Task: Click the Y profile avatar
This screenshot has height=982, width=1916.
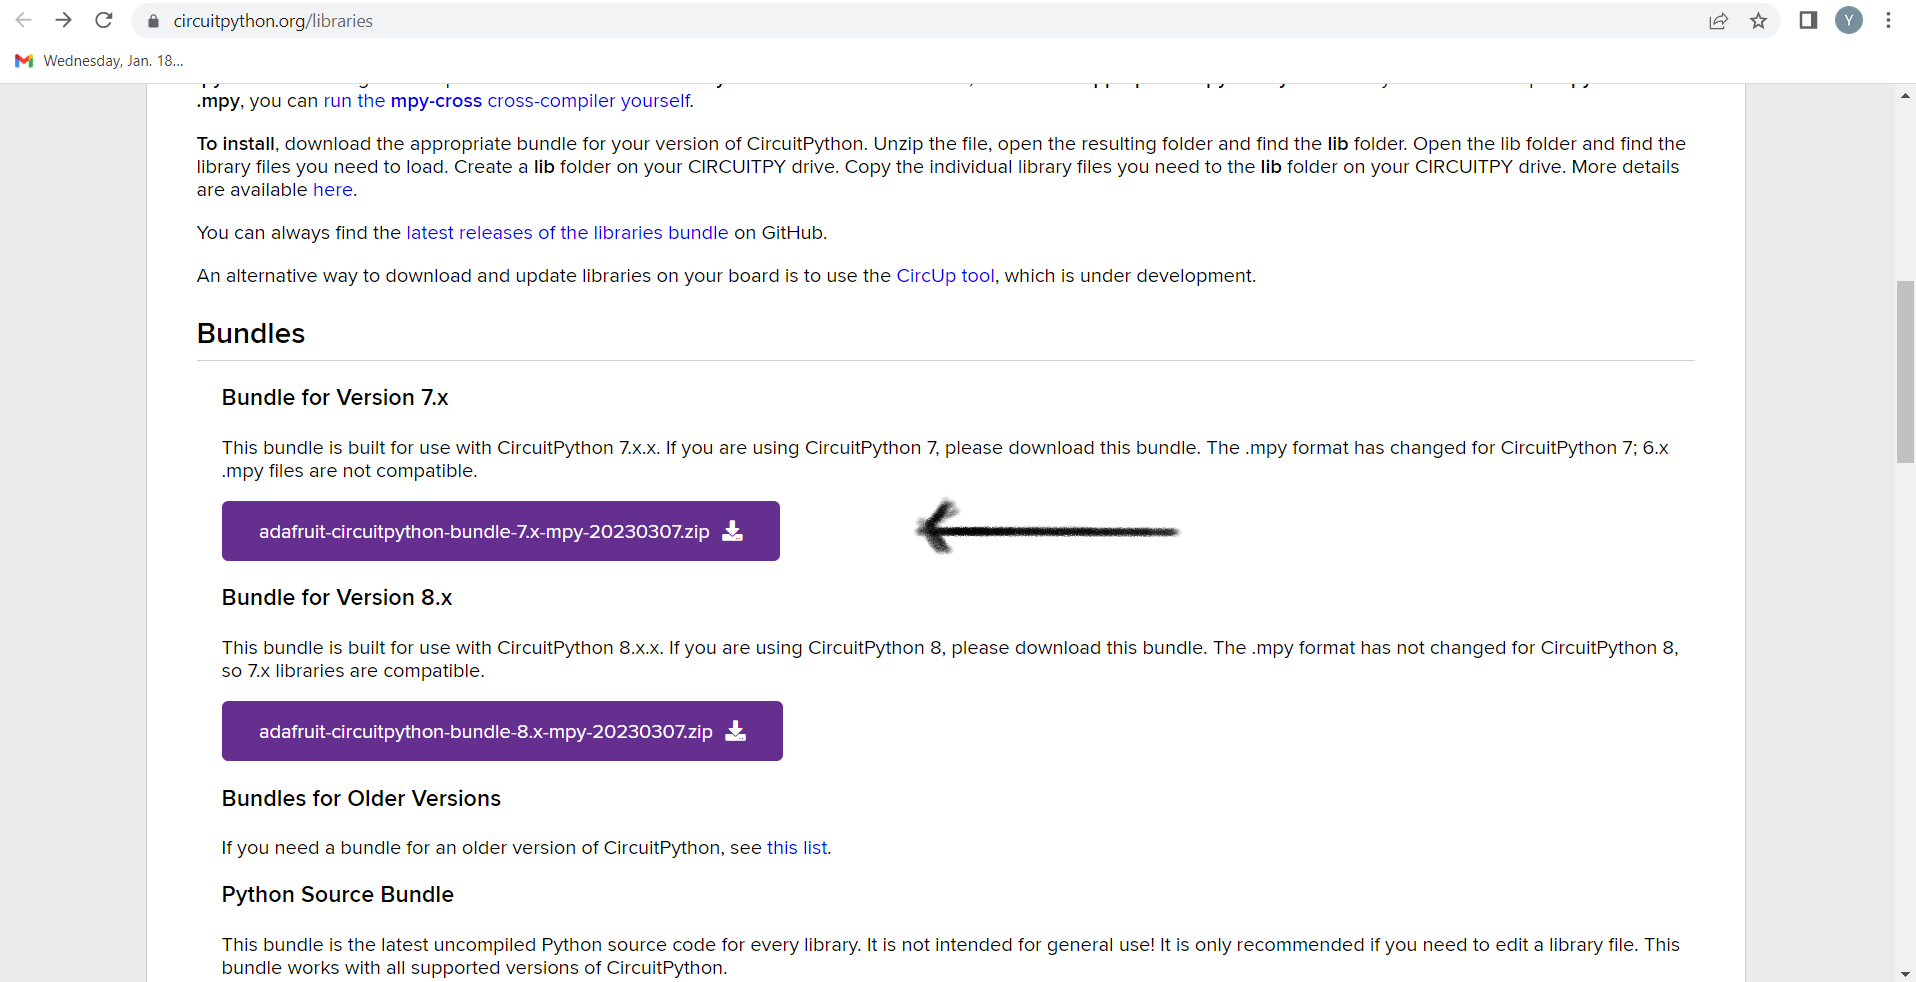Action: [x=1849, y=20]
